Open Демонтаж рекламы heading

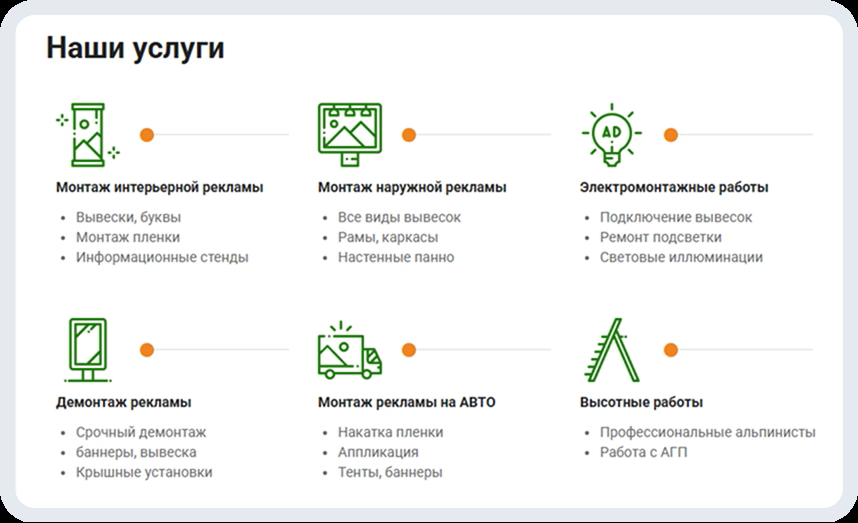click(124, 402)
